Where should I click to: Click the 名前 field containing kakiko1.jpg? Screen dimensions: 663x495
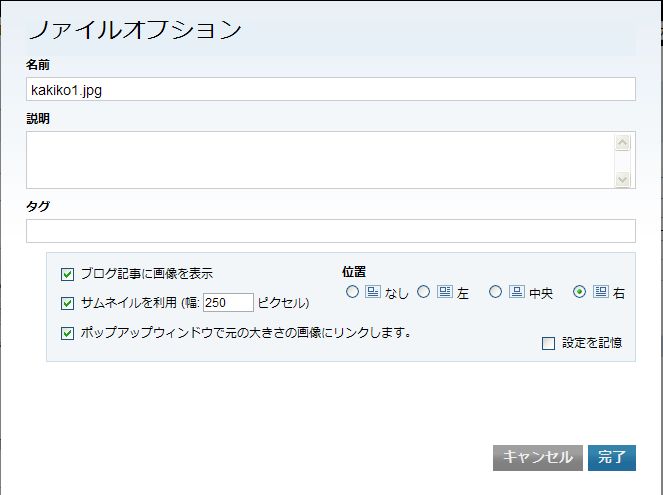tap(331, 89)
